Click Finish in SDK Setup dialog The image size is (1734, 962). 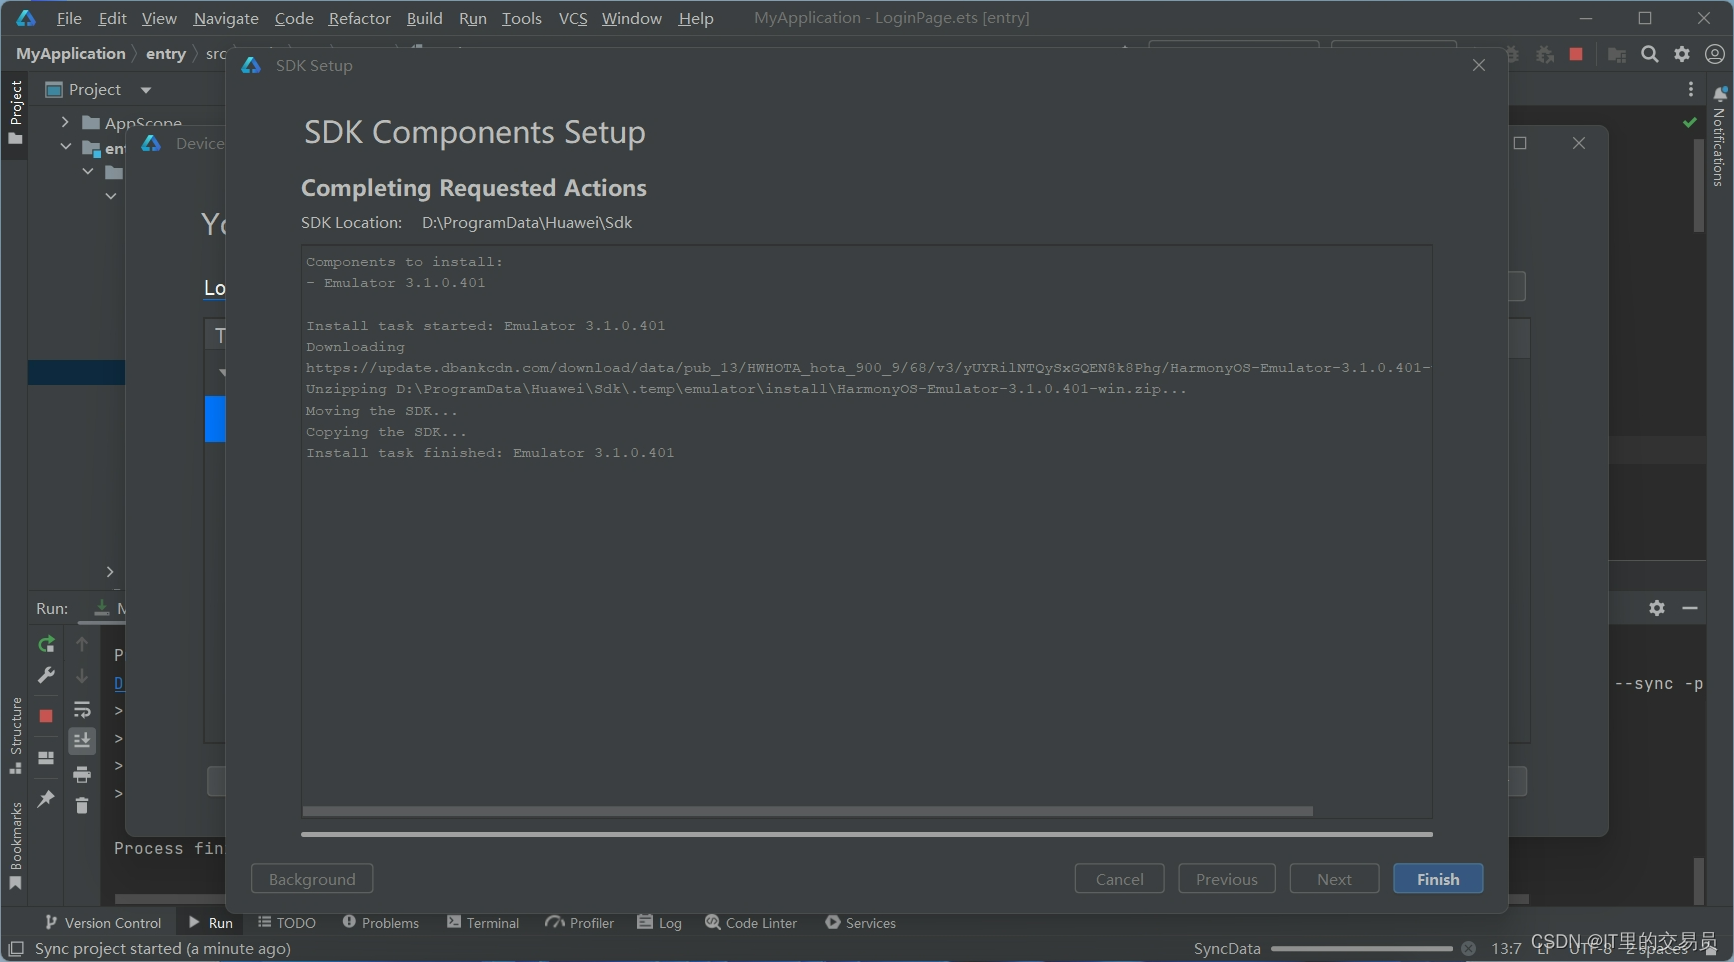[x=1438, y=879]
